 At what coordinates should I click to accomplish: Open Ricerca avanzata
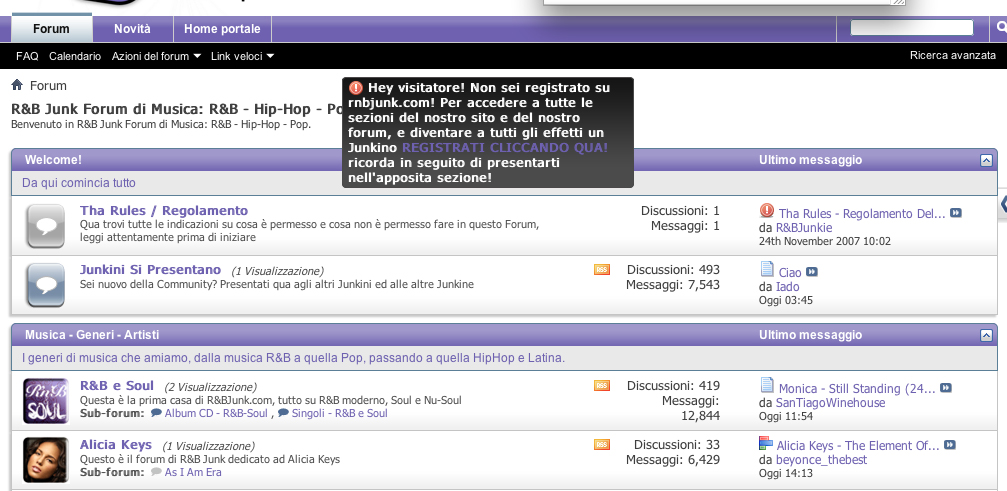click(952, 56)
